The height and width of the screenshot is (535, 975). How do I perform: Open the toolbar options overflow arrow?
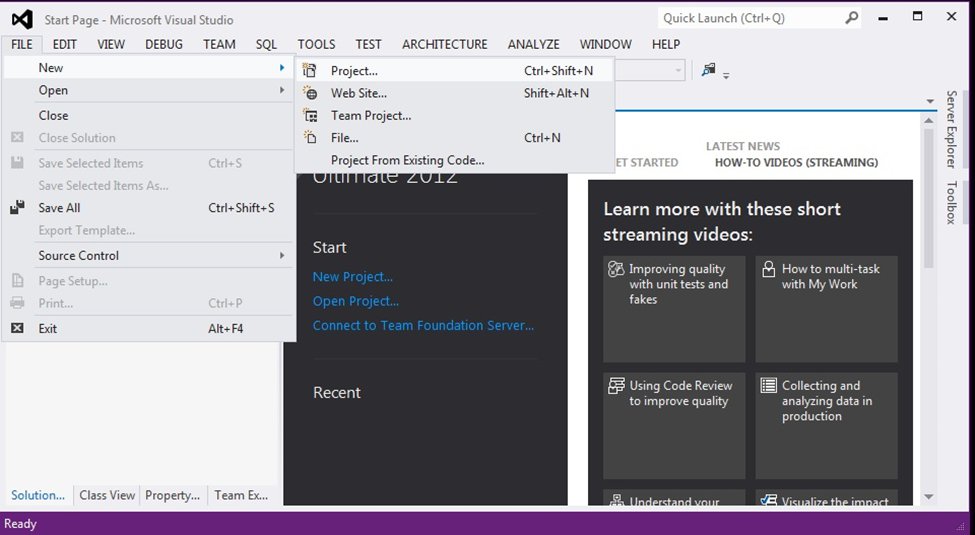(726, 75)
